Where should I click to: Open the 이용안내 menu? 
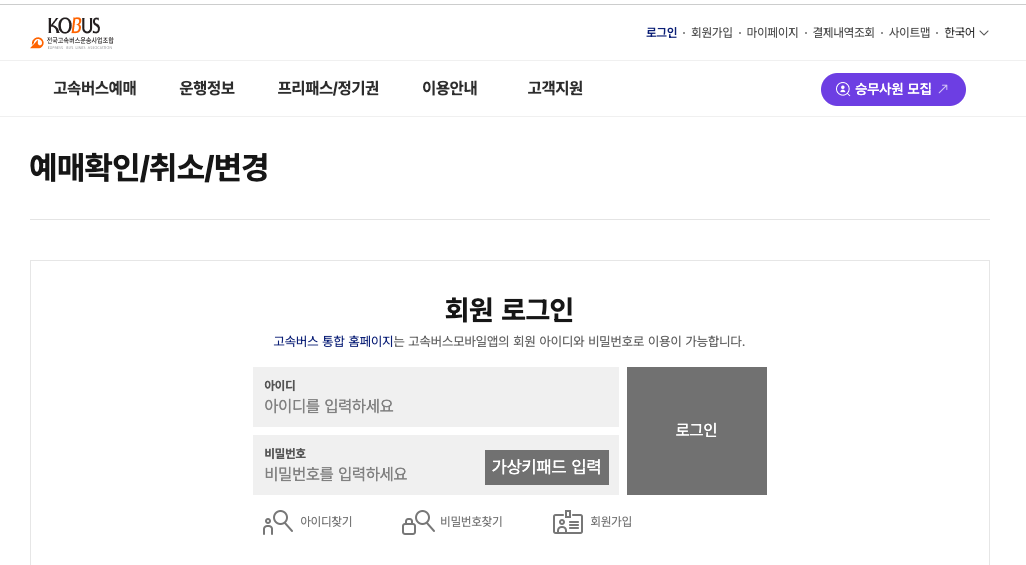tap(450, 88)
